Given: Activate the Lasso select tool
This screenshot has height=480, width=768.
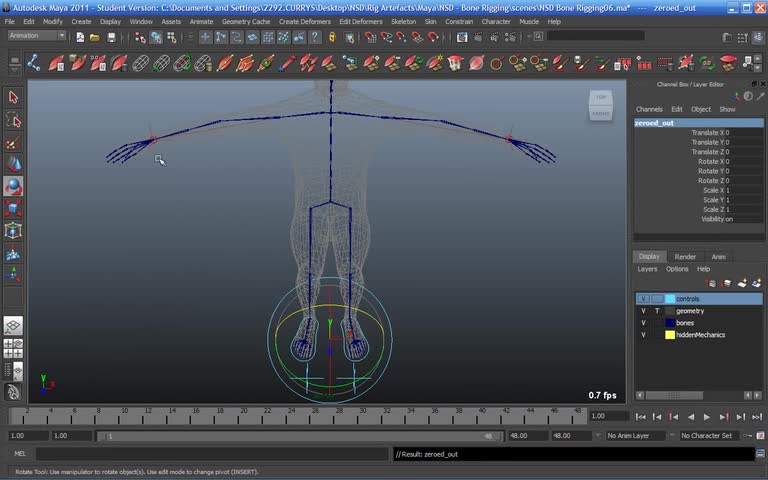Looking at the screenshot, I should click(13, 120).
